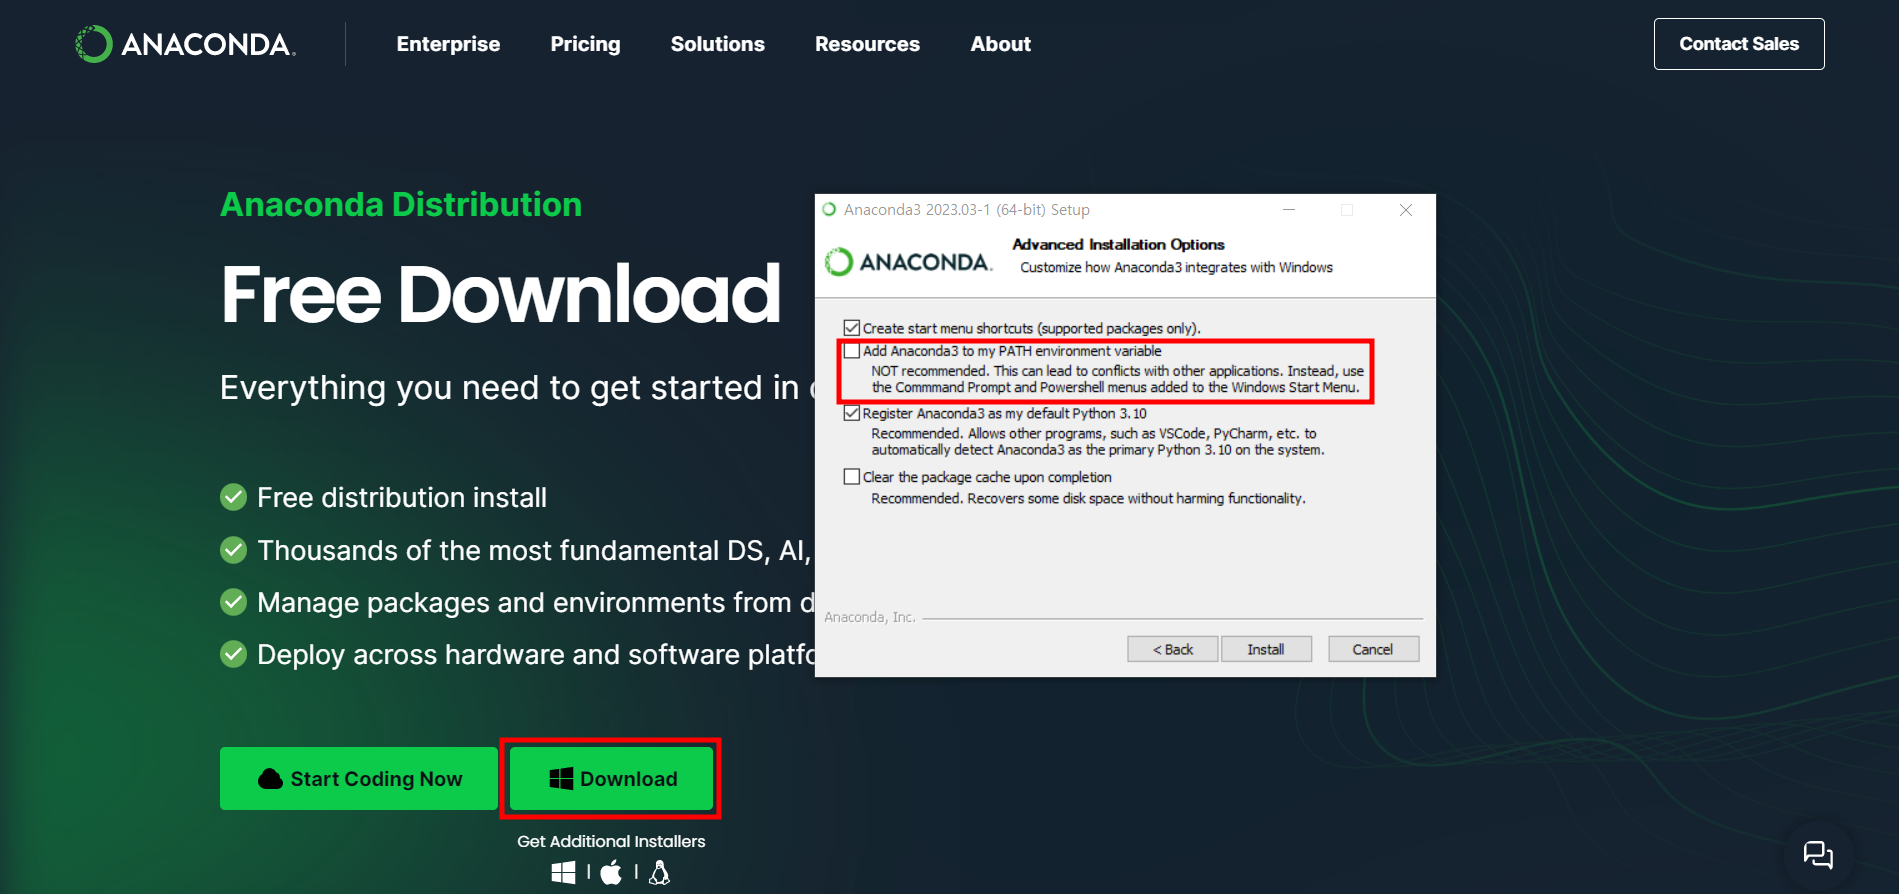The height and width of the screenshot is (894, 1899).
Task: Click the green Download button
Action: 611,778
